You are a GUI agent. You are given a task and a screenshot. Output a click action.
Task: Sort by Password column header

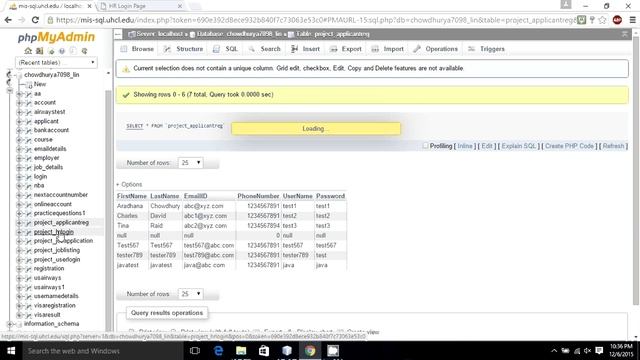pos(330,196)
